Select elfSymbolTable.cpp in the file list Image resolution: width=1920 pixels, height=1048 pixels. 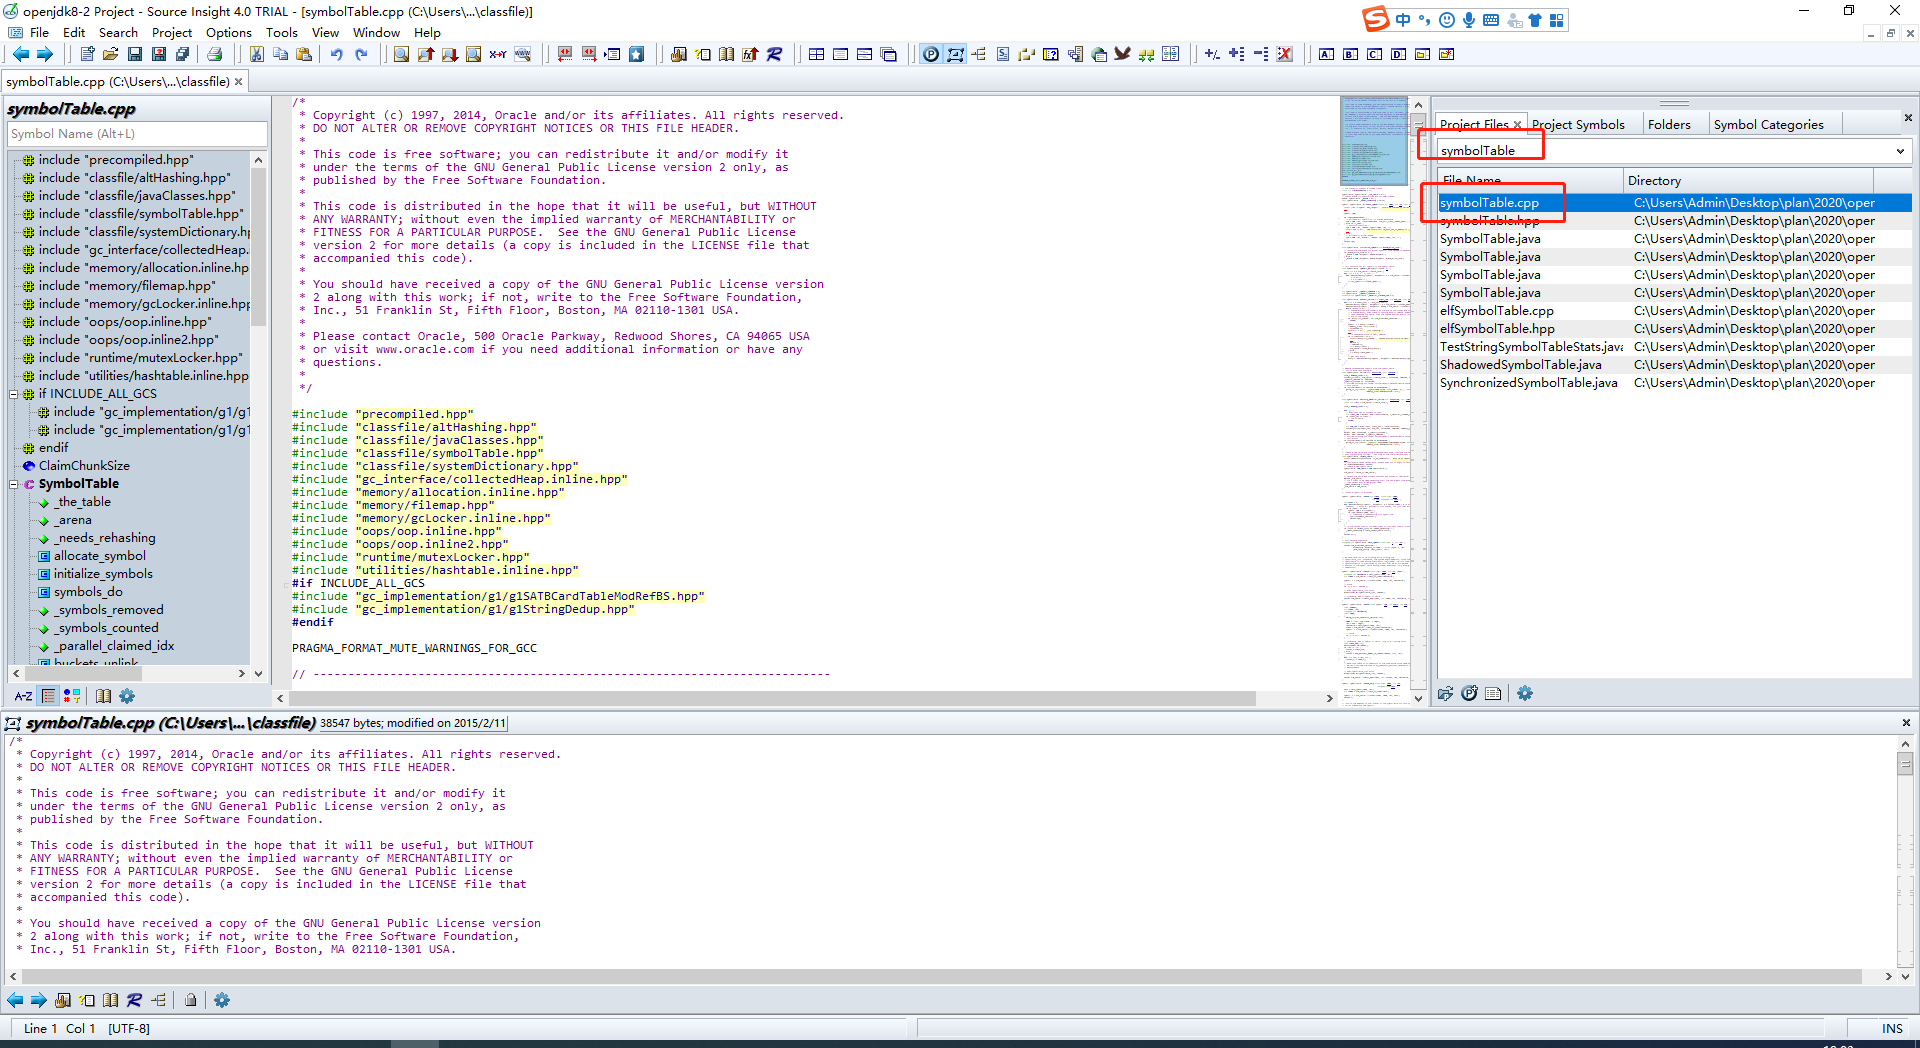(x=1496, y=310)
